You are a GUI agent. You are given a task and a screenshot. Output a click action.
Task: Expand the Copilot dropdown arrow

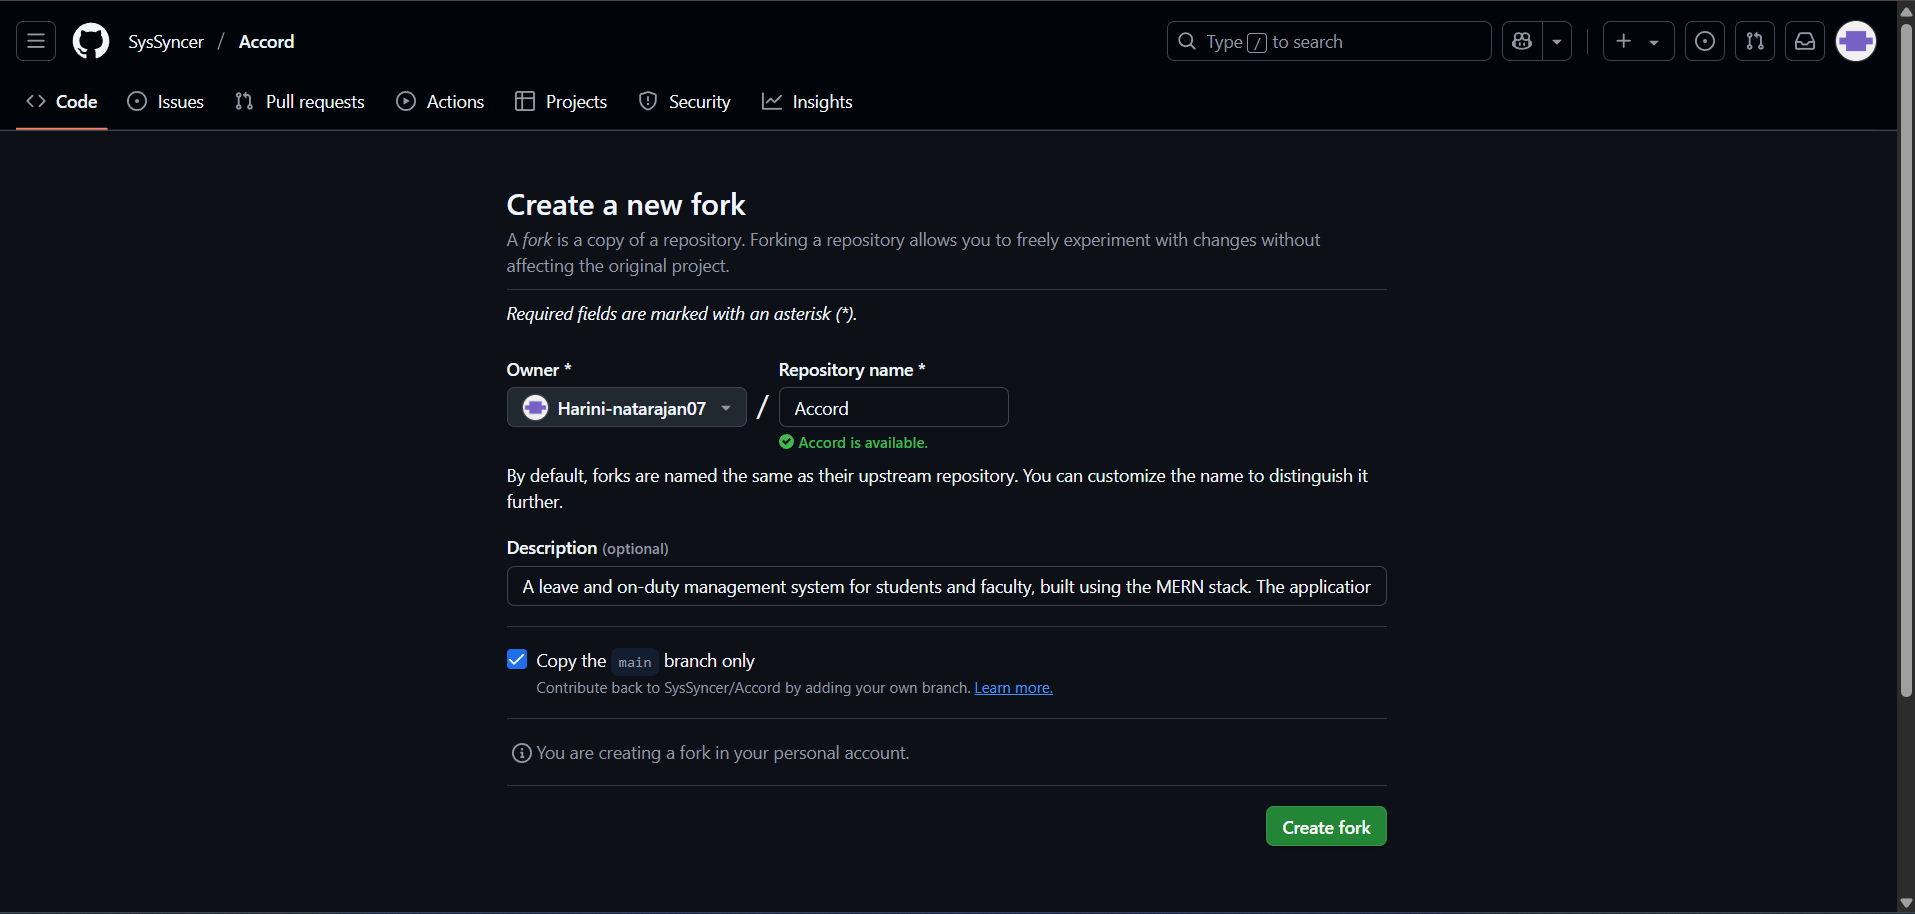click(x=1557, y=41)
